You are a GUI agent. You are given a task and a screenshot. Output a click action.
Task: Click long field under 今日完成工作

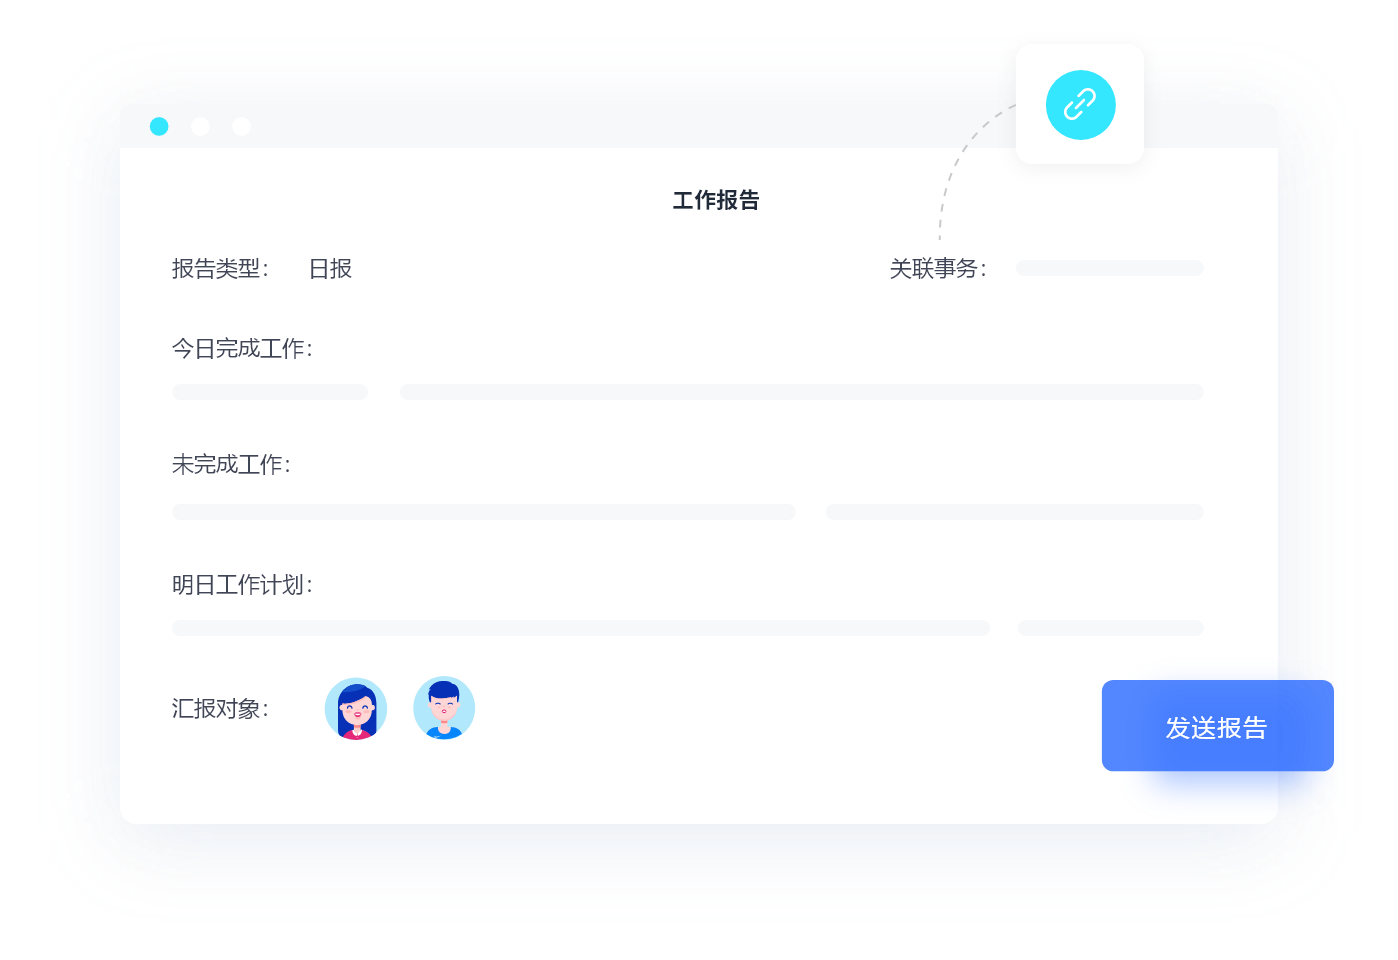801,392
